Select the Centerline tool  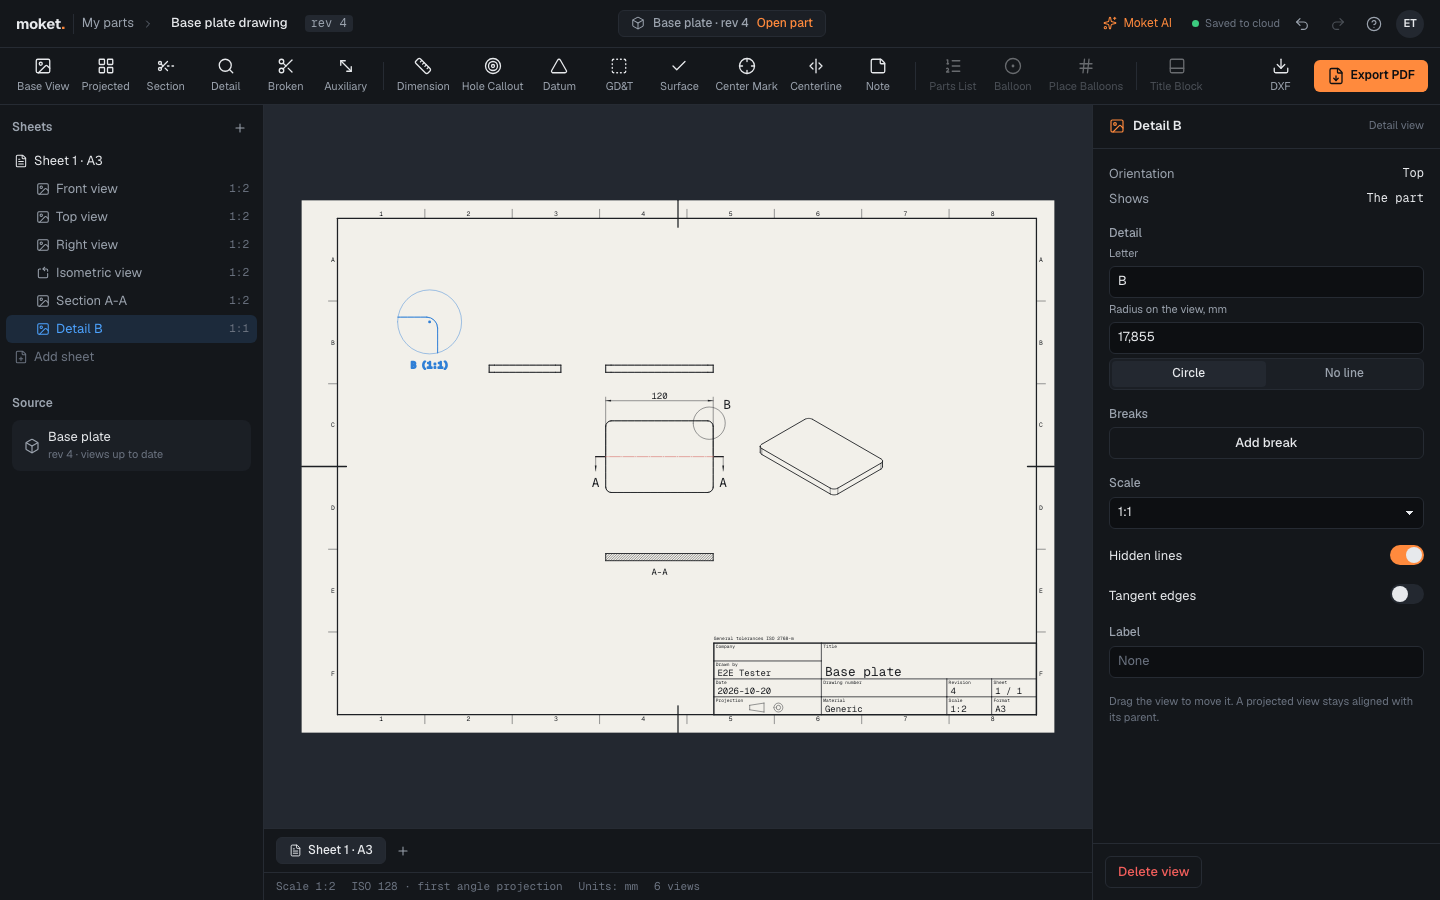[816, 75]
